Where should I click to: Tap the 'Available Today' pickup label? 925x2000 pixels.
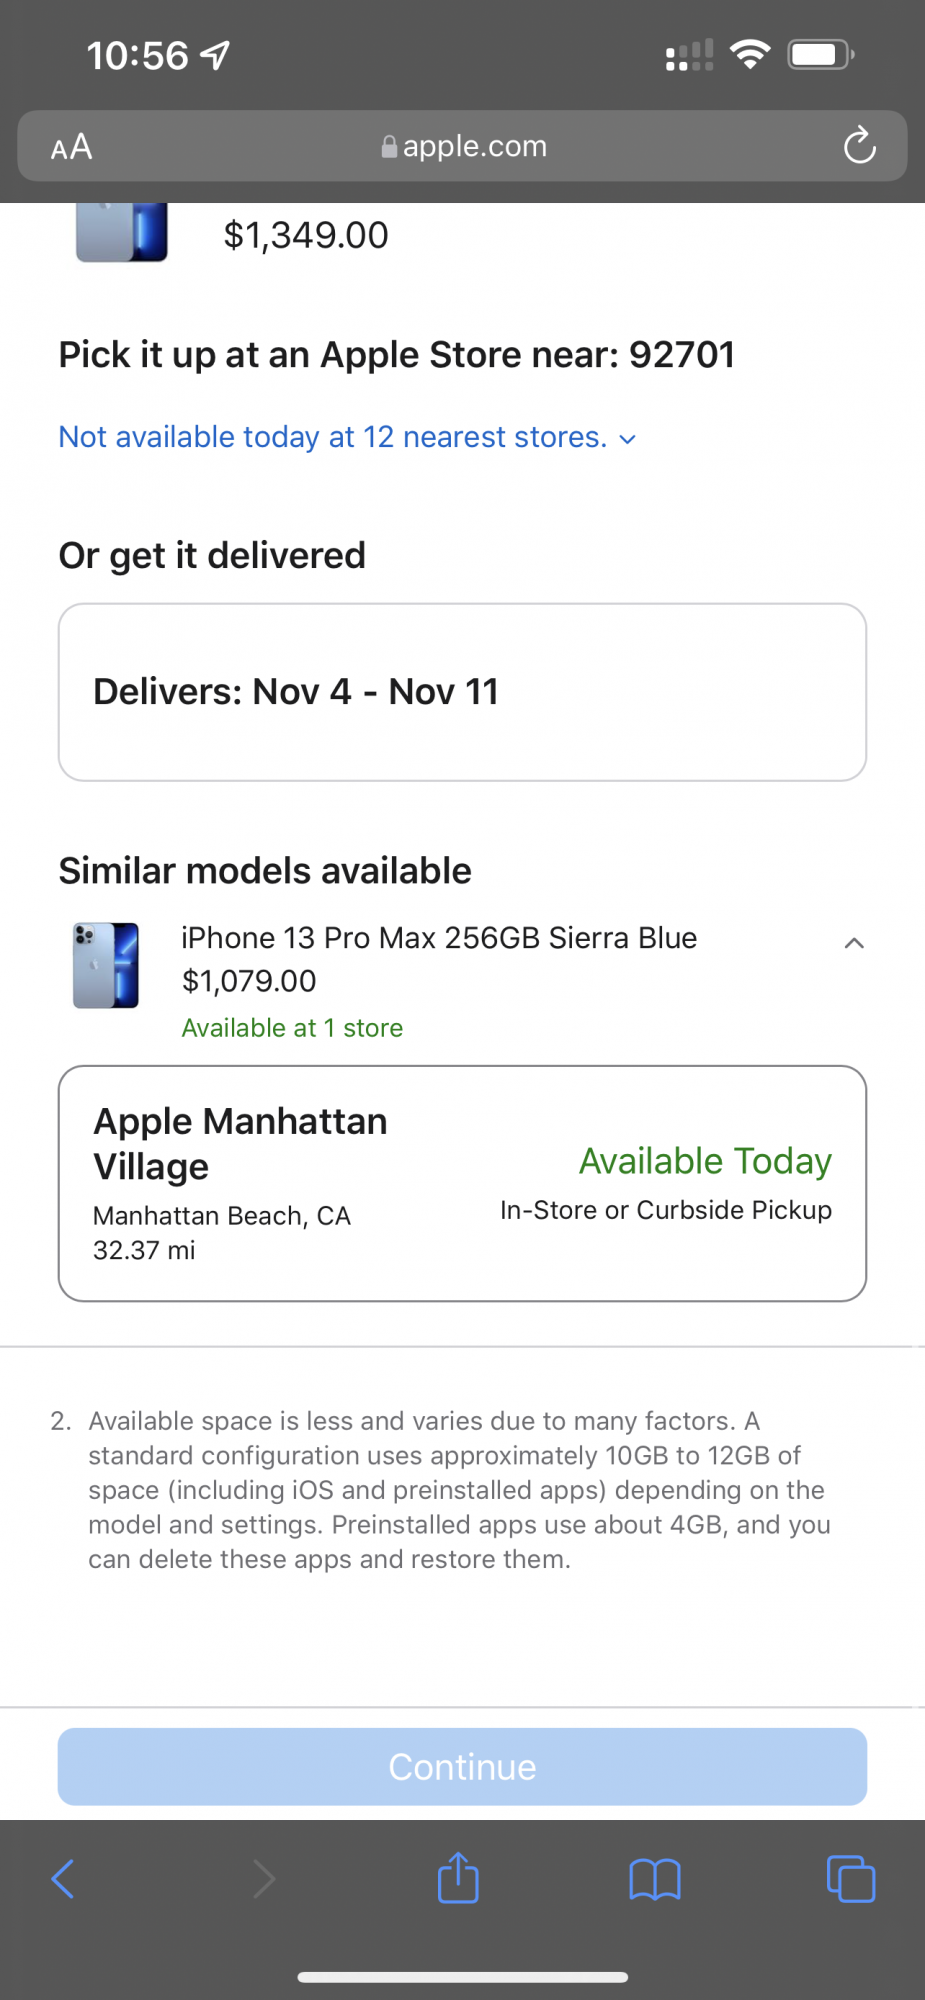coord(705,1161)
